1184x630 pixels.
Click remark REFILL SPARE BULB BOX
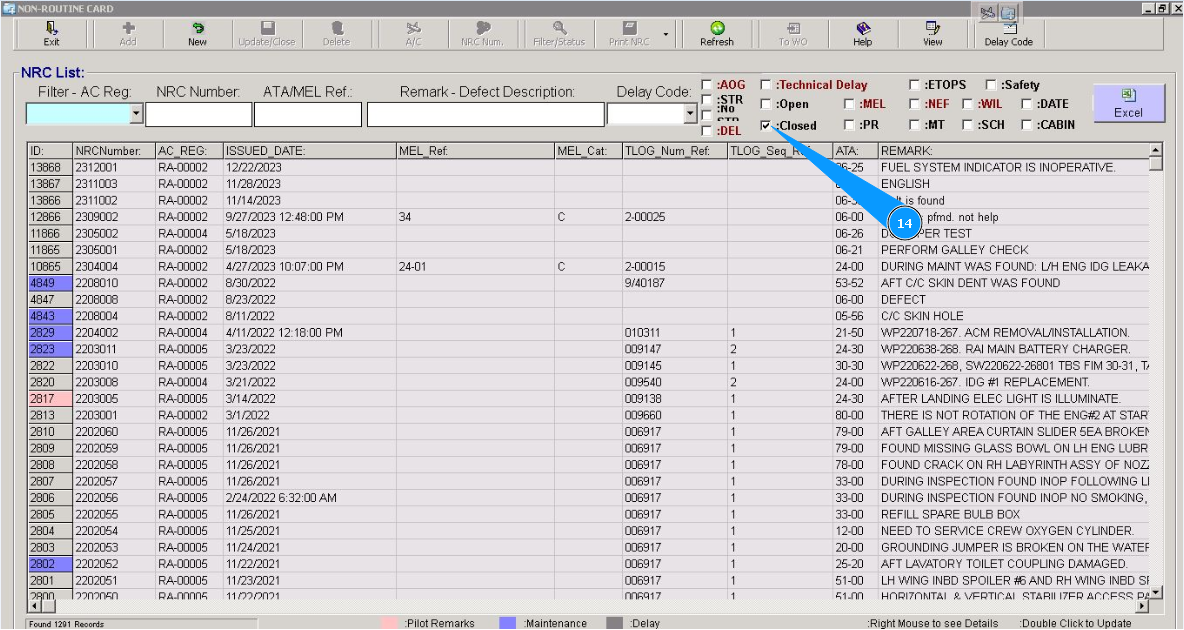click(x=950, y=514)
